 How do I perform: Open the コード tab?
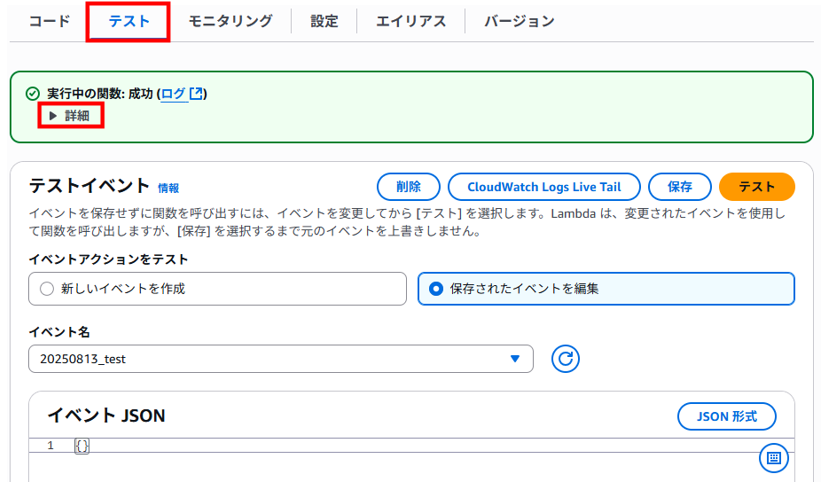(x=49, y=21)
